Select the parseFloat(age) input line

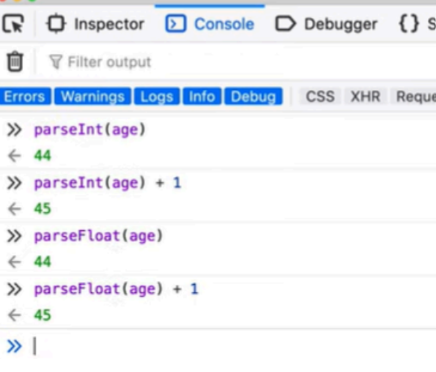tap(98, 236)
